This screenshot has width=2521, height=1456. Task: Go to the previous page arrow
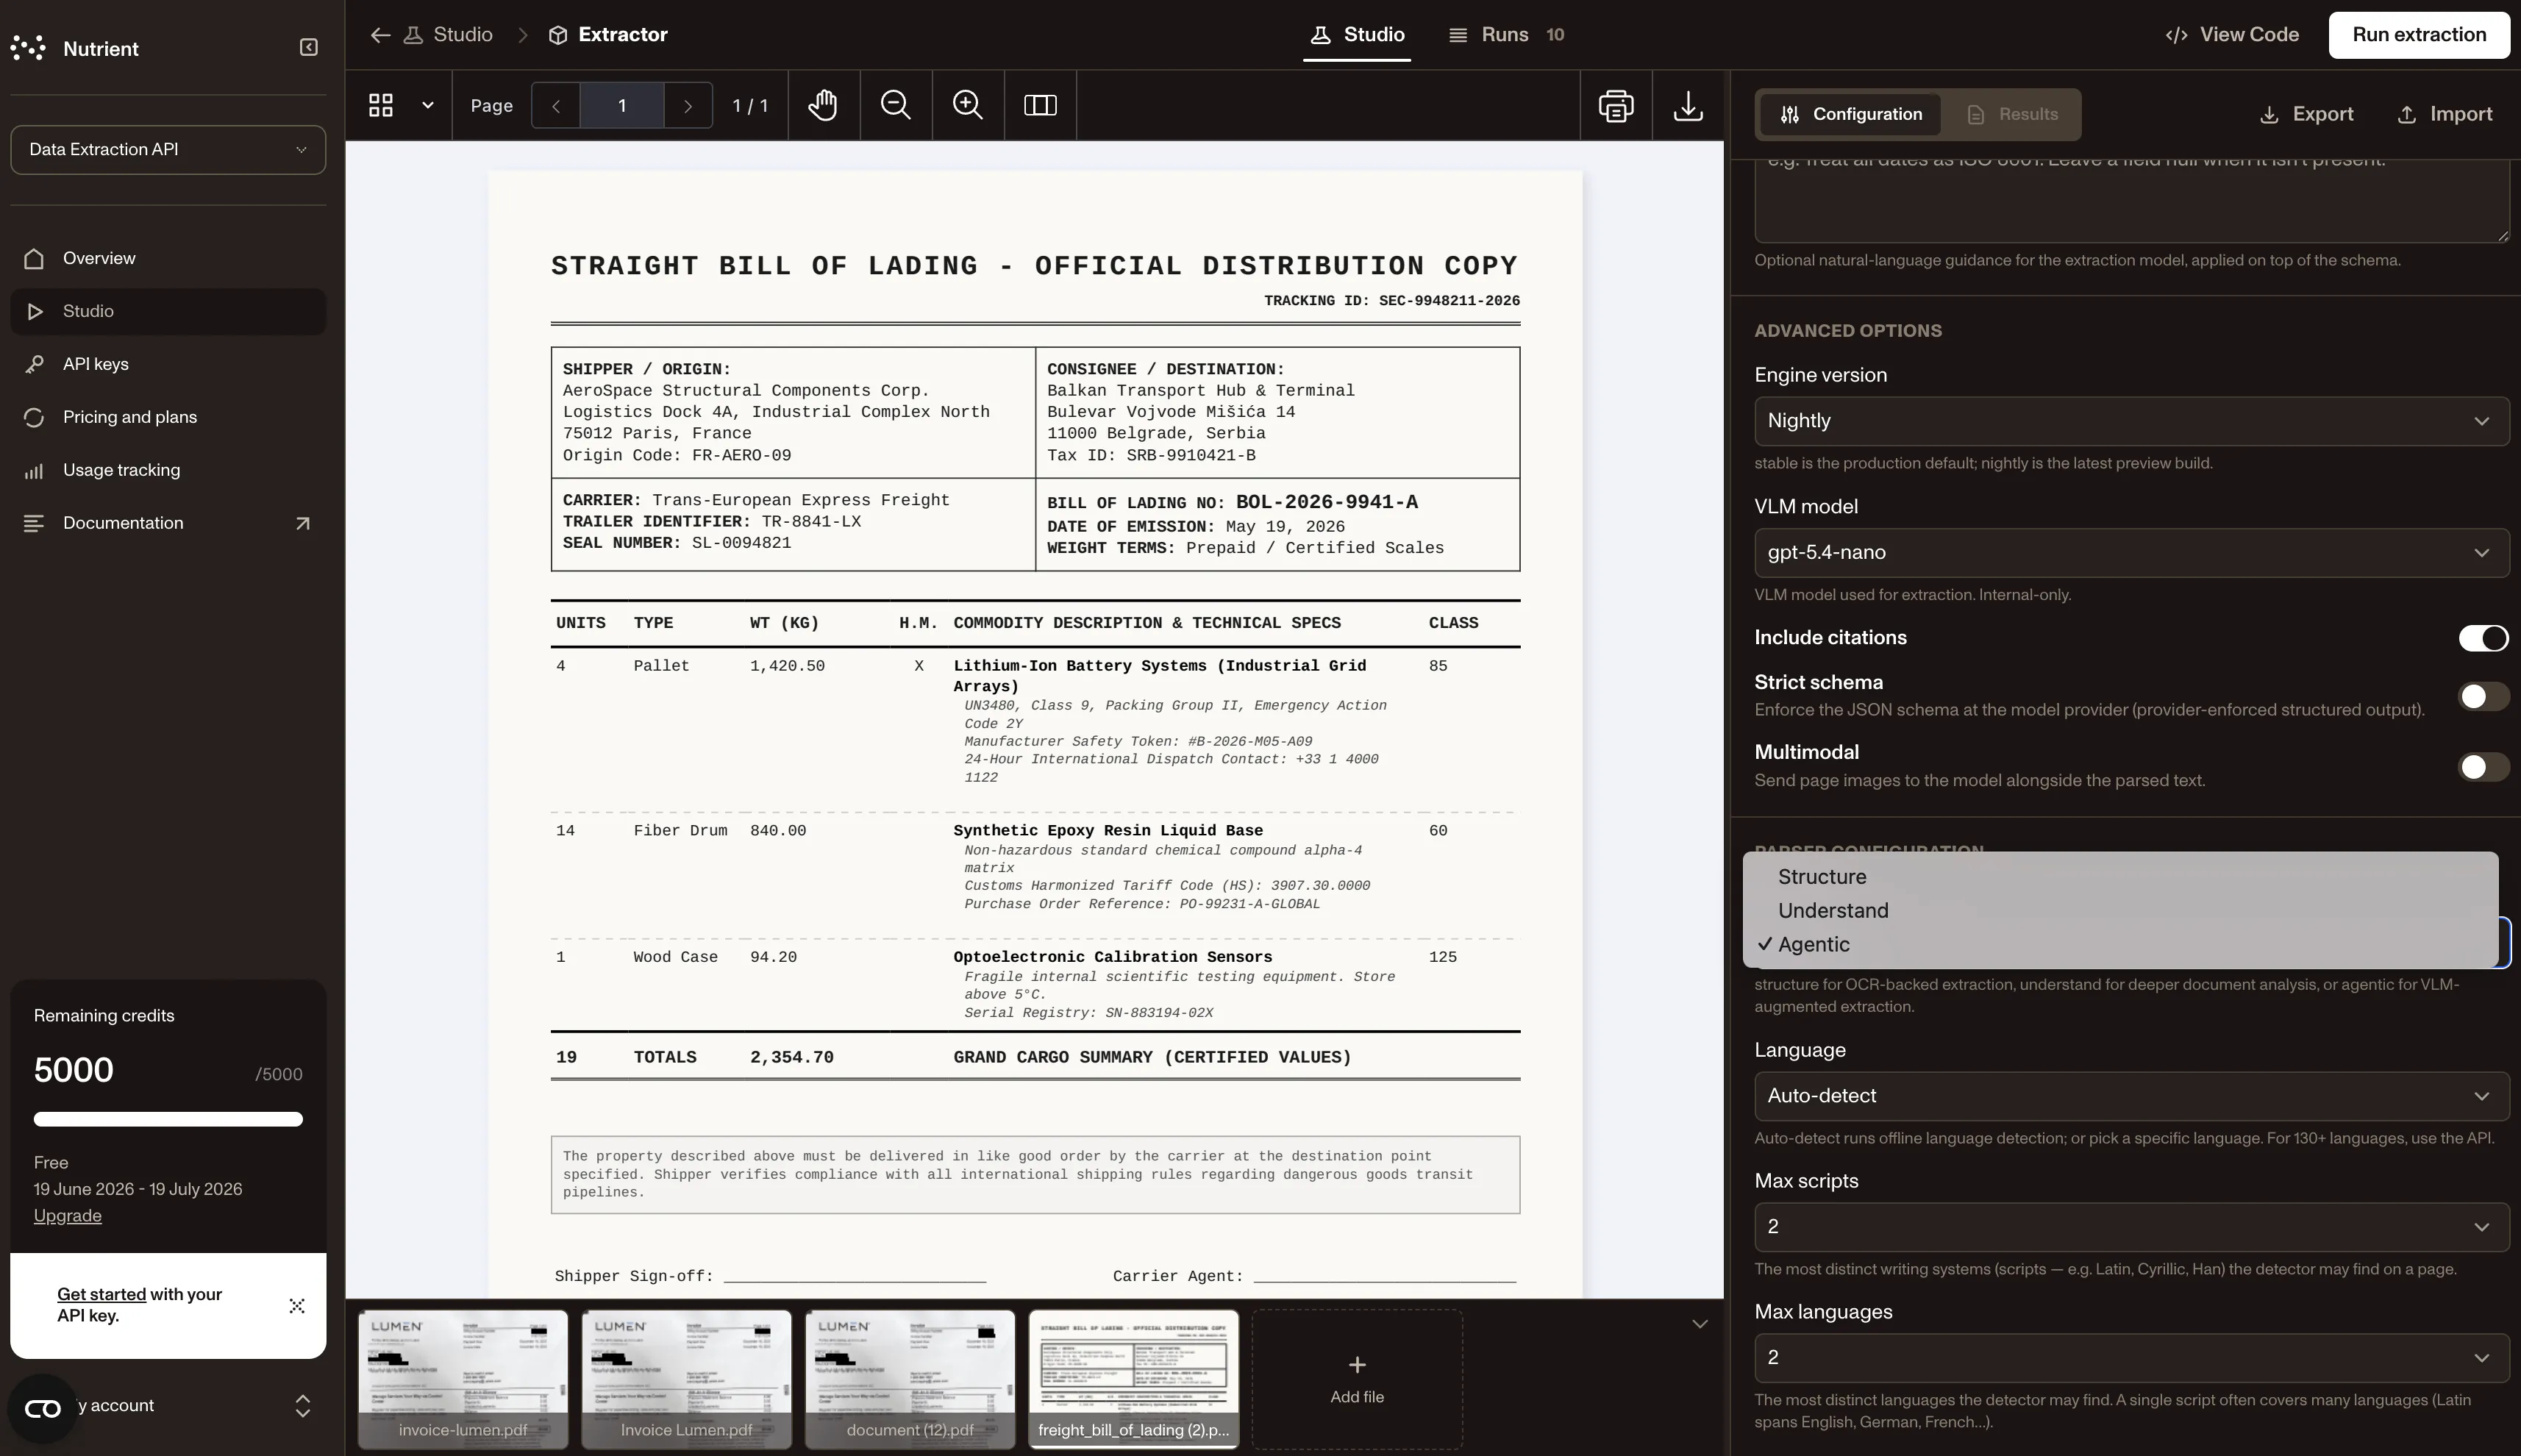(556, 105)
